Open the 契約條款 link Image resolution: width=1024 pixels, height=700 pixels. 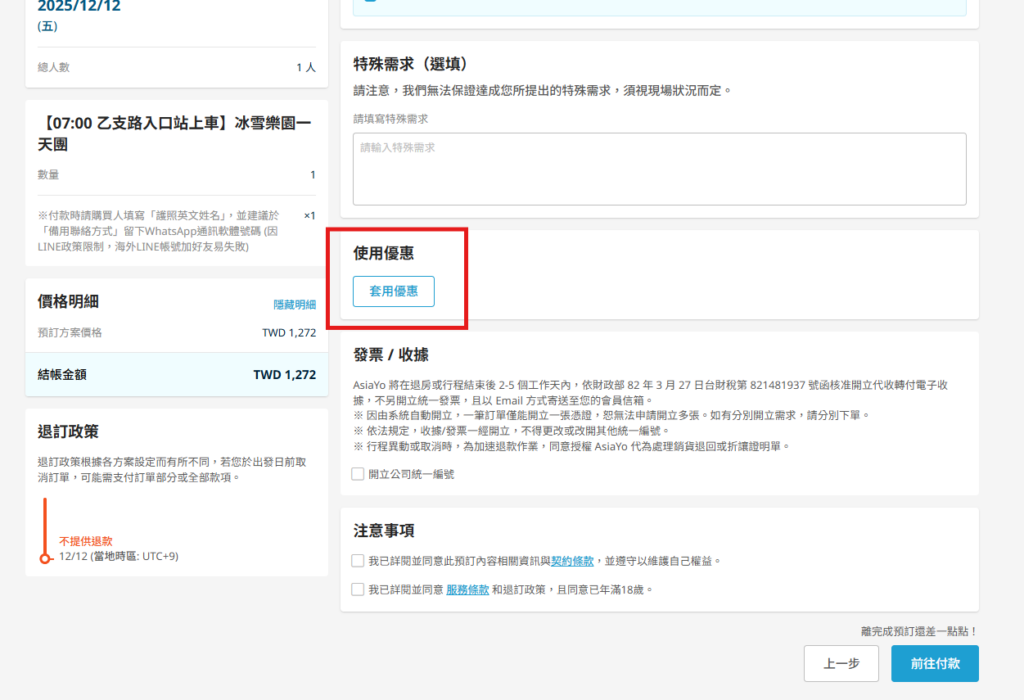[572, 561]
